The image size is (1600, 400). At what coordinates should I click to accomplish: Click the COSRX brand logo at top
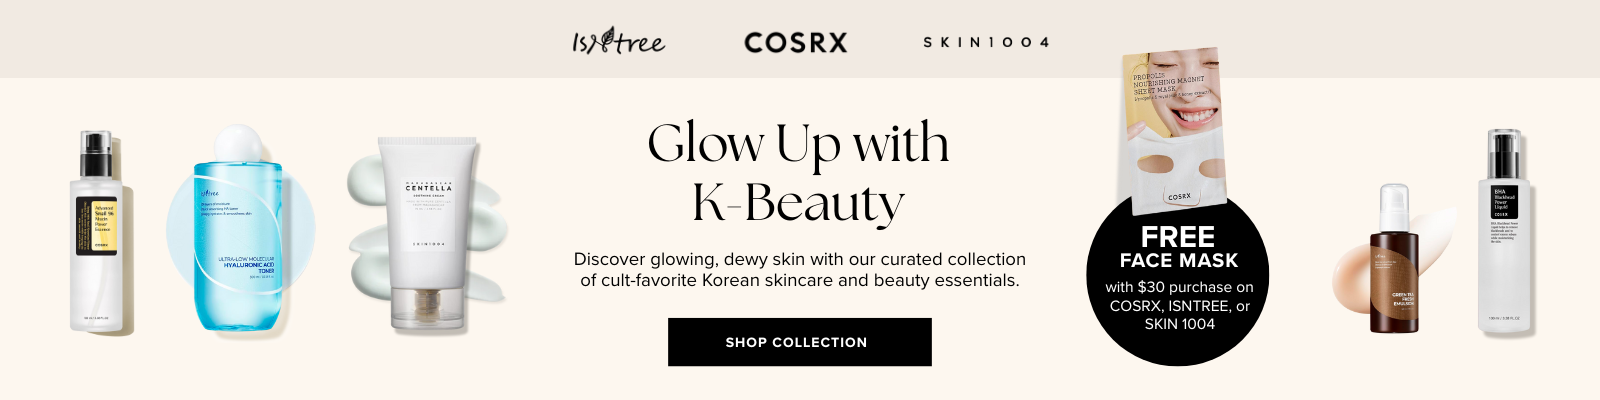pos(795,42)
